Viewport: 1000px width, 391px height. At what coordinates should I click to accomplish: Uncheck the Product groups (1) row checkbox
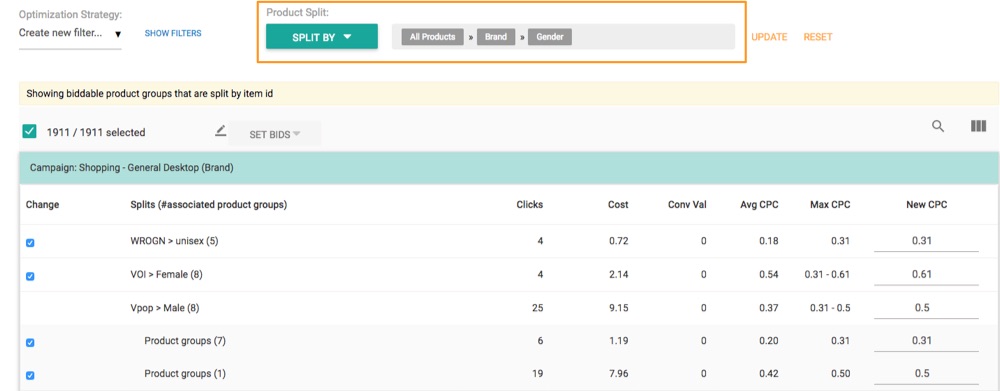[30, 376]
